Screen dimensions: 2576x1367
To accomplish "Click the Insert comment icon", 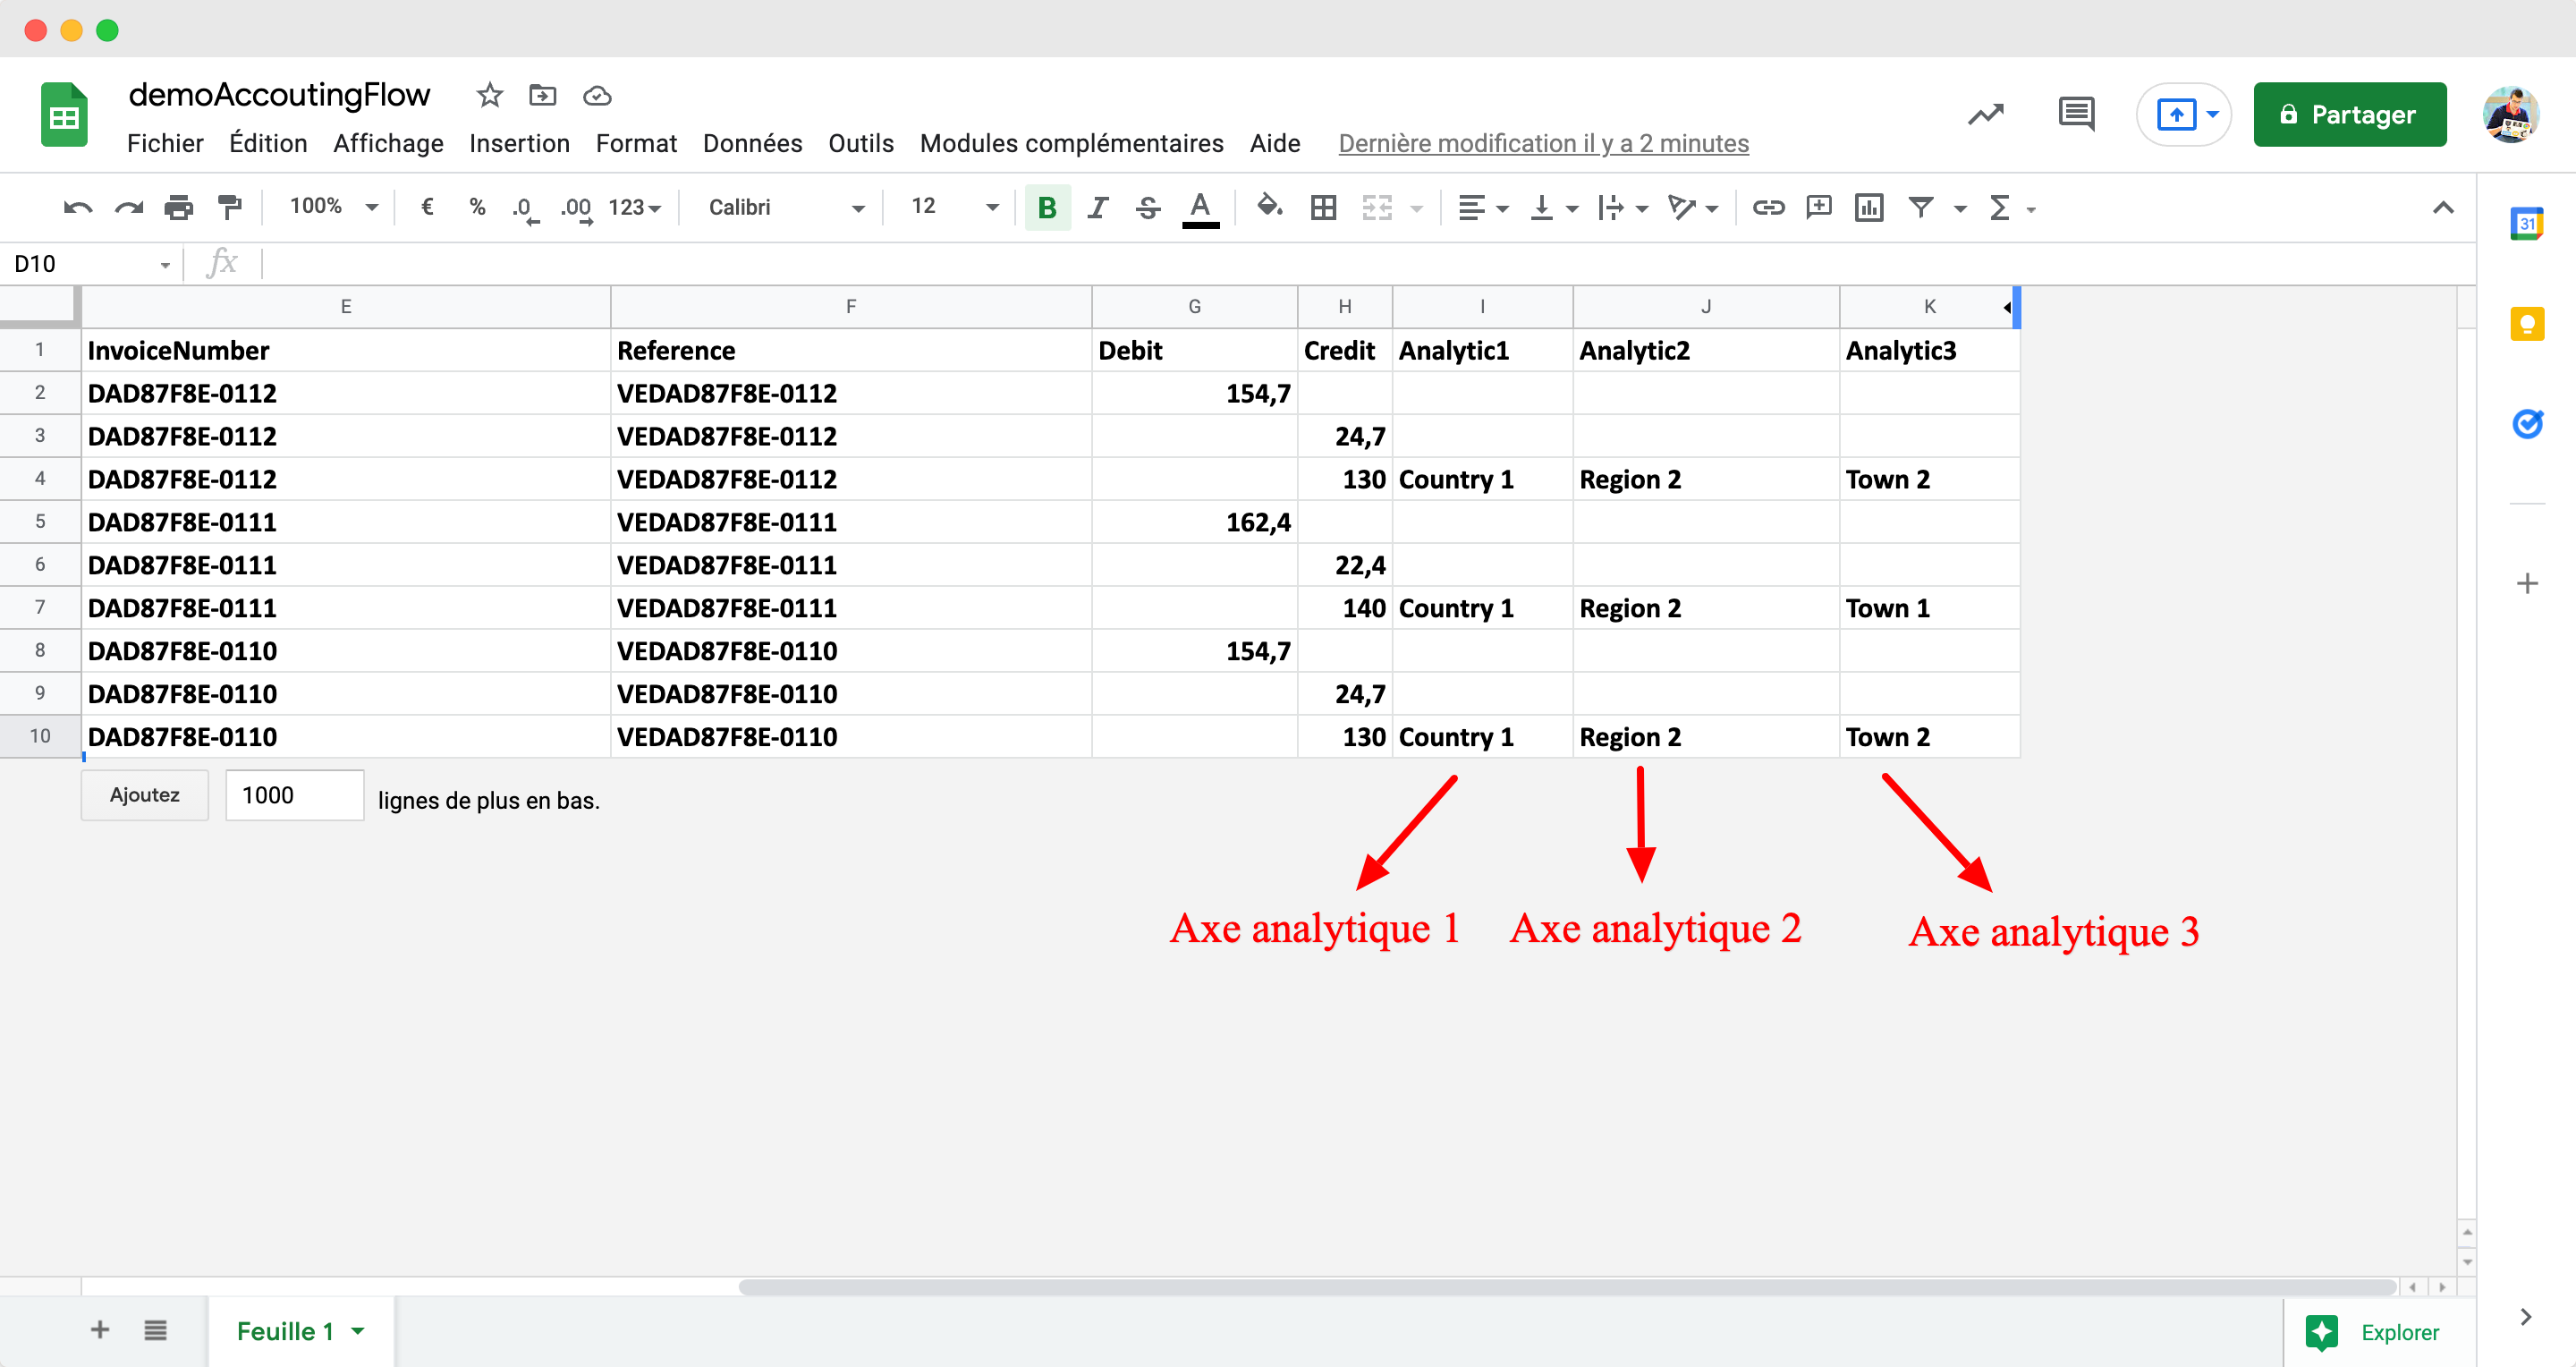I will tap(1819, 208).
